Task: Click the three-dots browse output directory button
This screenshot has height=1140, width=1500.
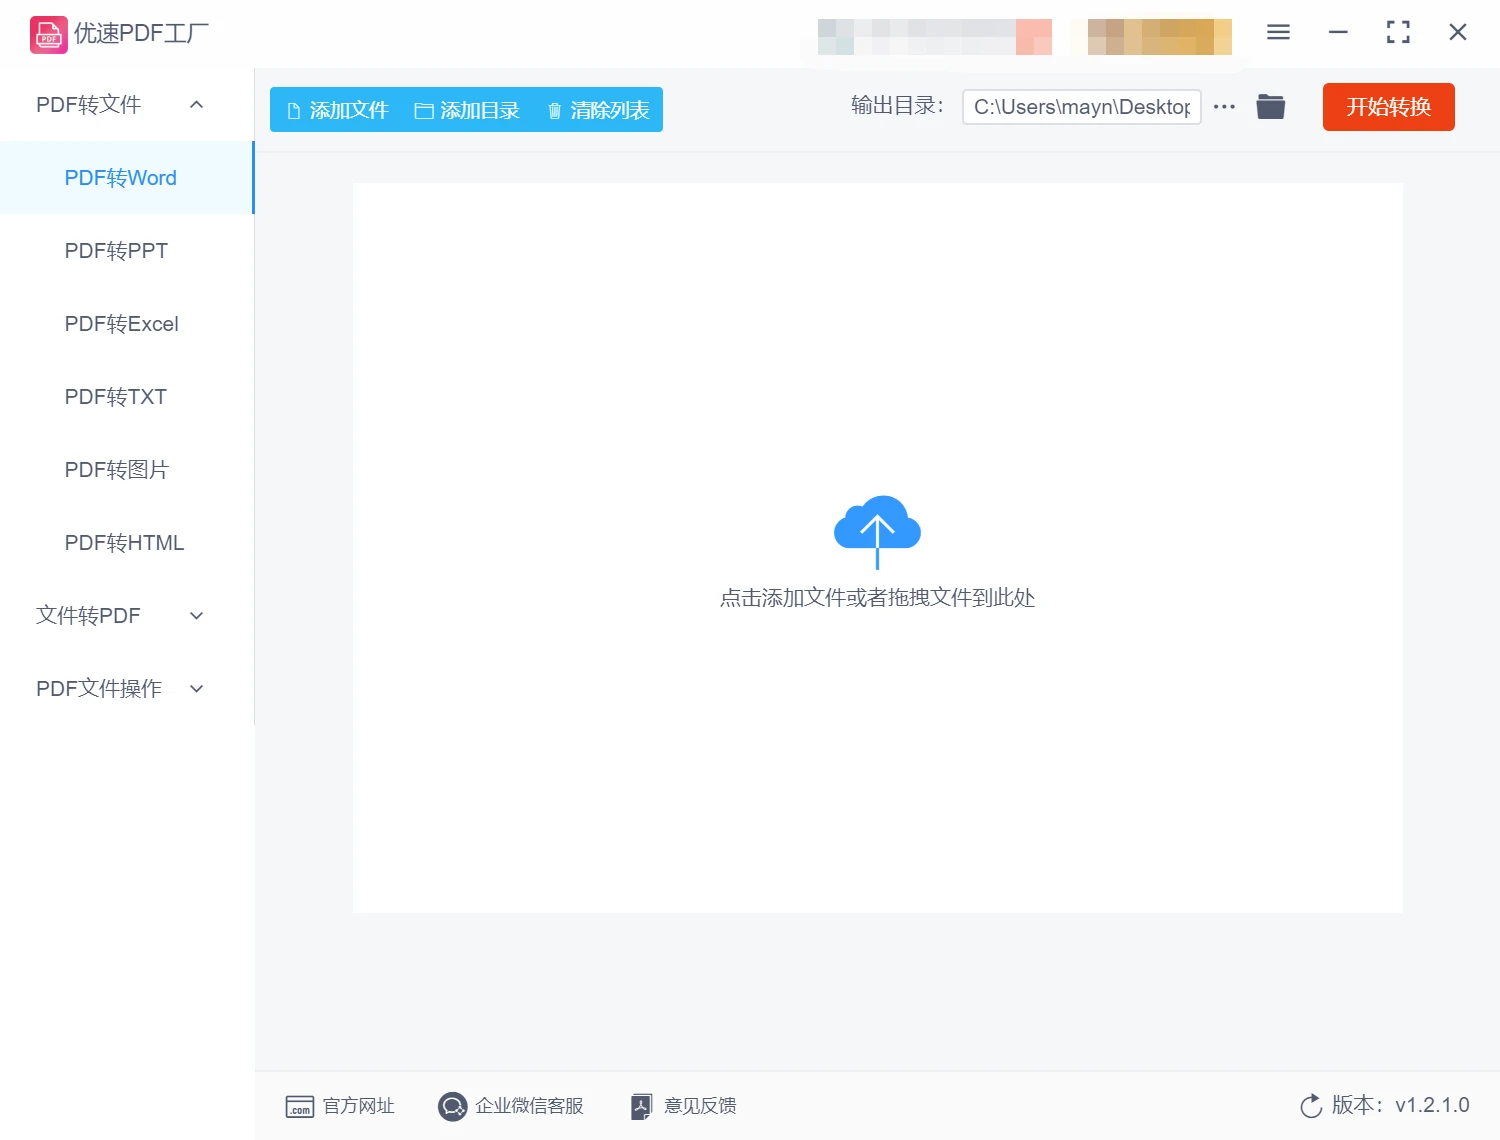Action: (1224, 106)
